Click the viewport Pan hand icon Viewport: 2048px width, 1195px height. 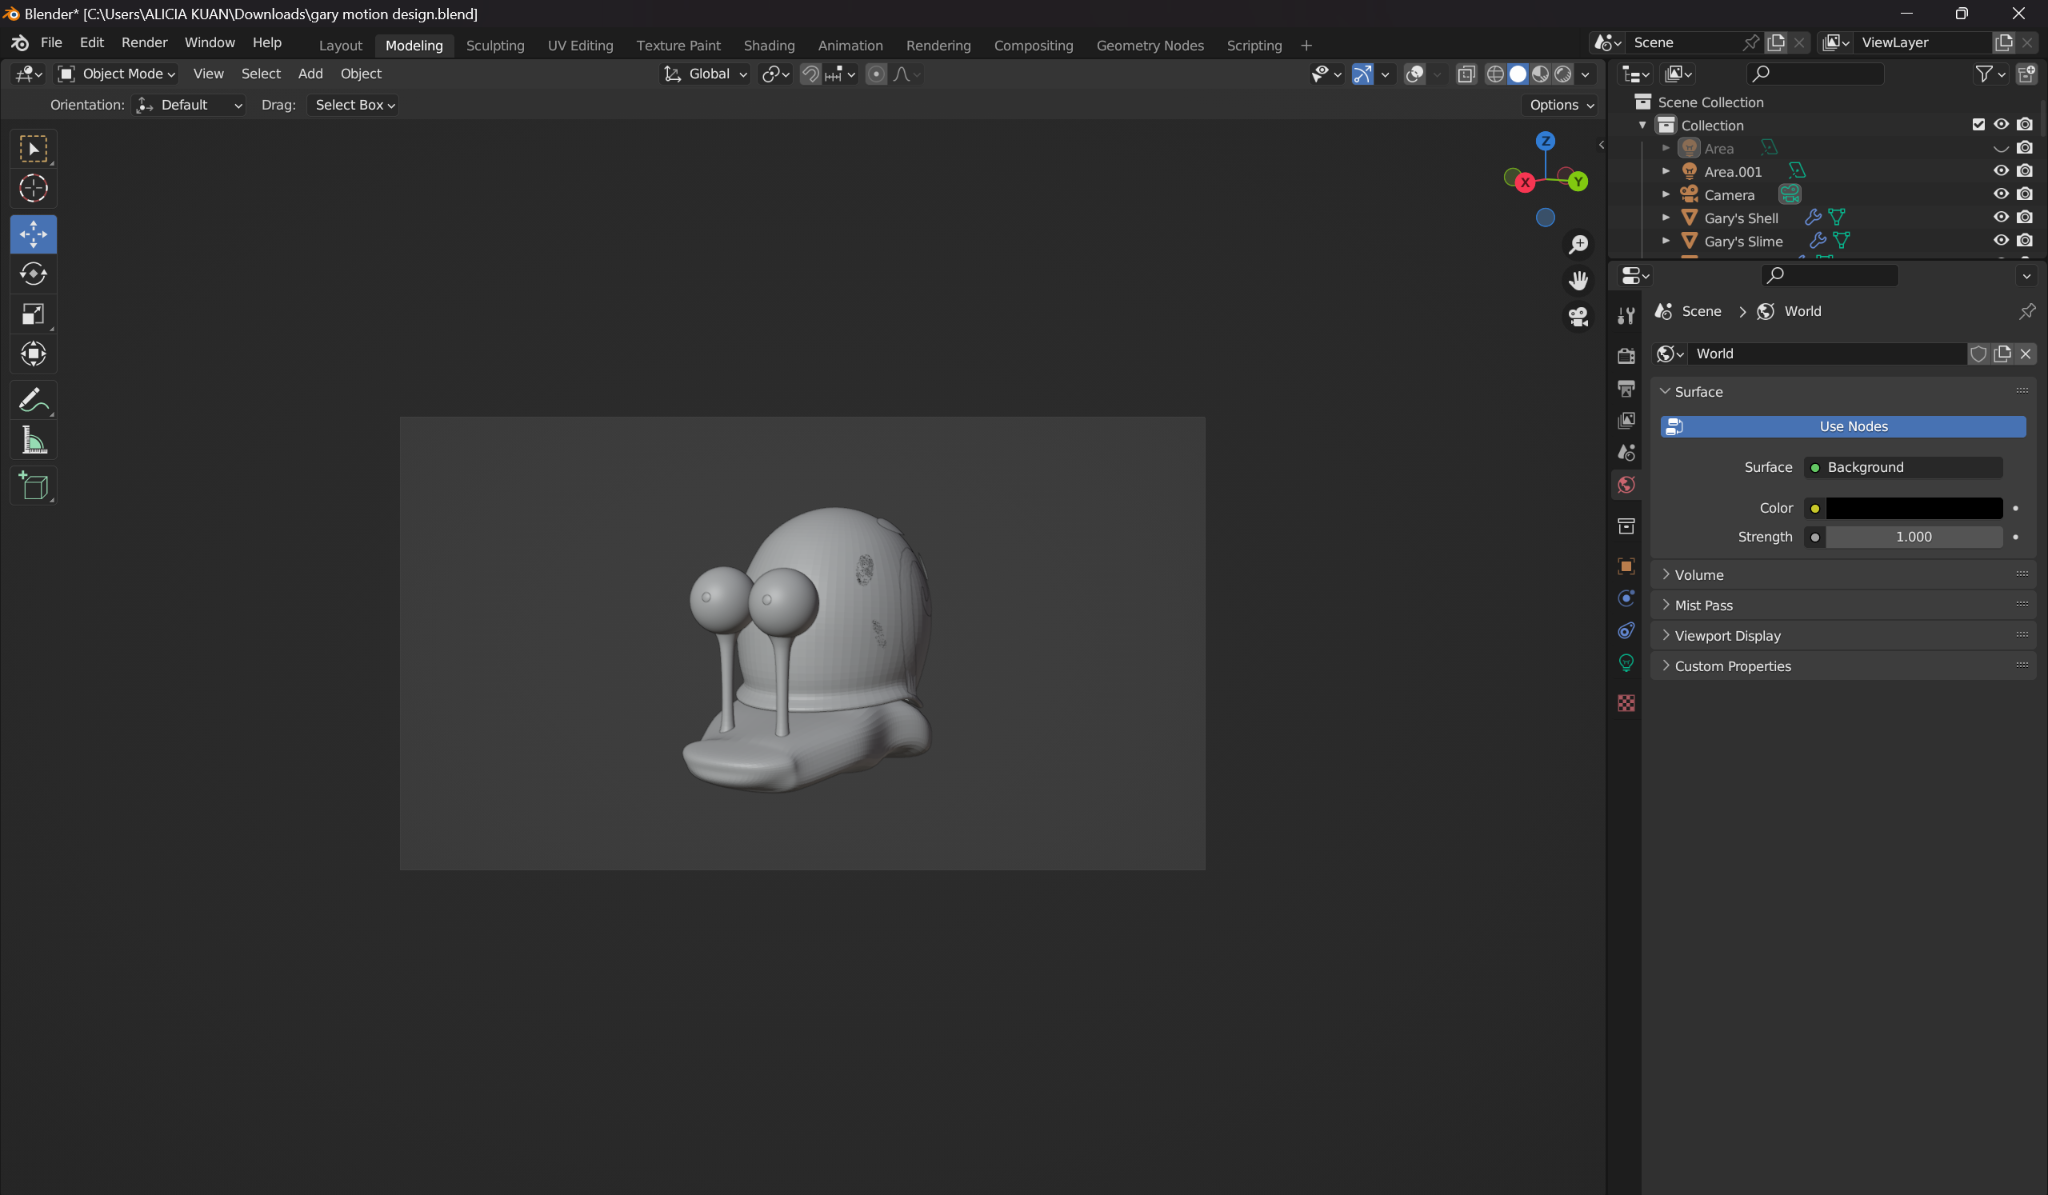(1578, 281)
